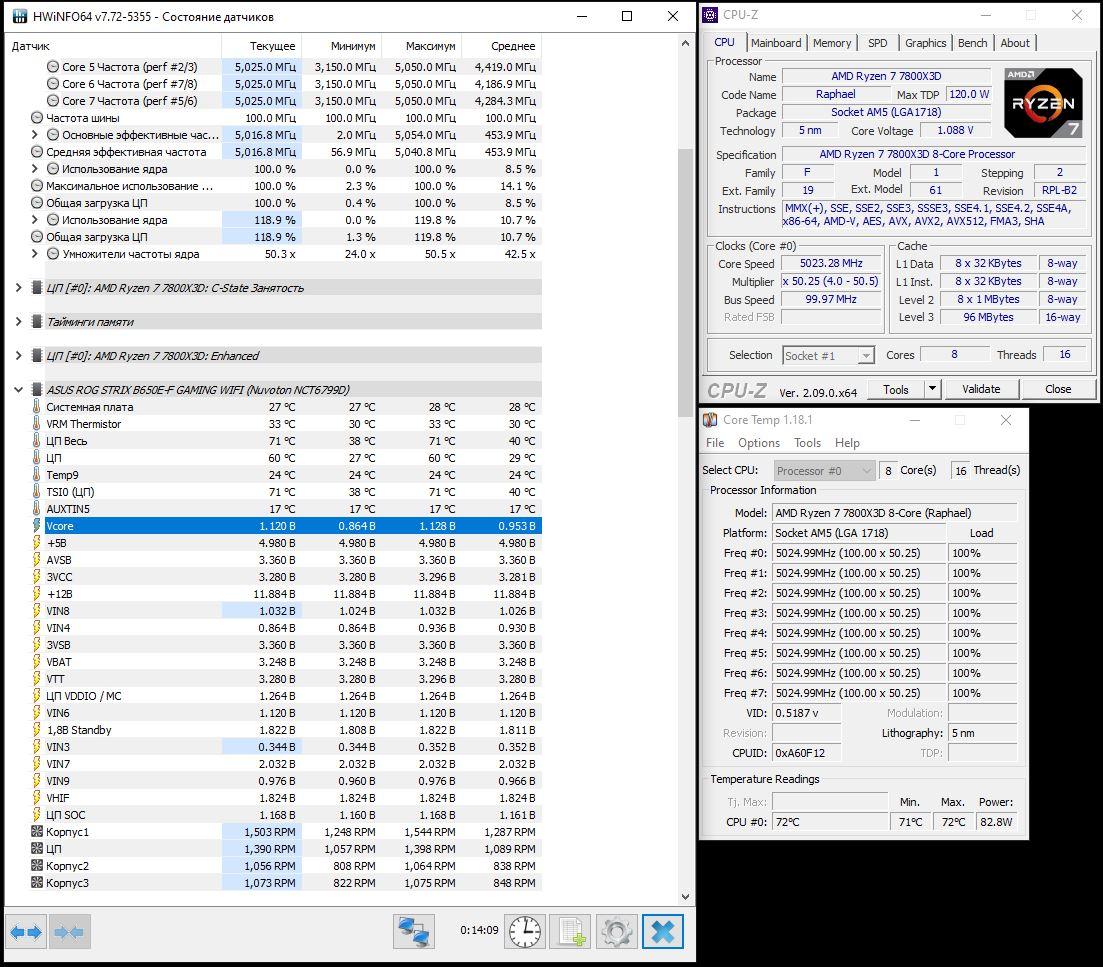Open the Bench tab in CPU-Z
This screenshot has width=1103, height=967.
click(x=972, y=43)
